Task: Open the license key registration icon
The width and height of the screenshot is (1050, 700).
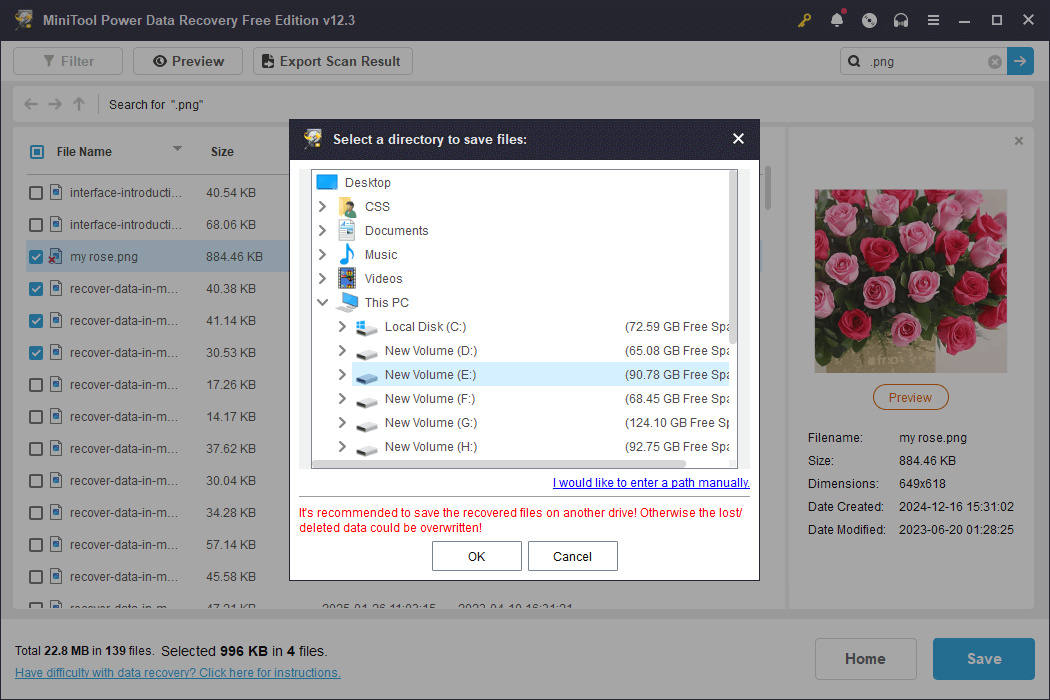Action: (804, 20)
